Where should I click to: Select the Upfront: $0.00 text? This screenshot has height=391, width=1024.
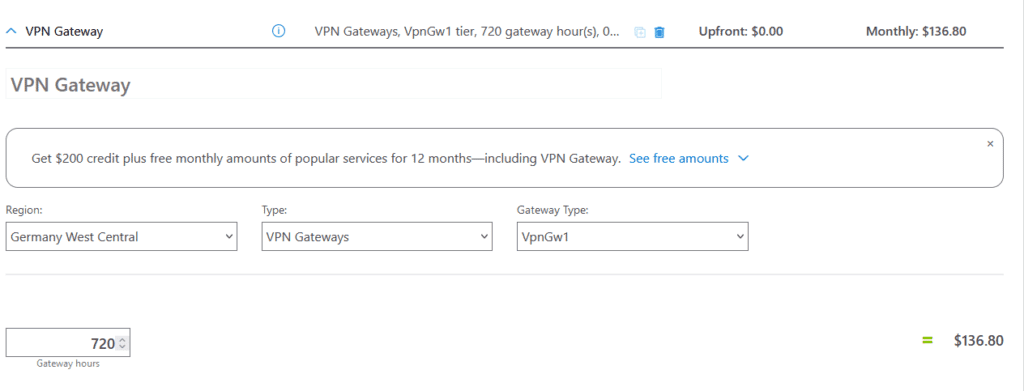[x=741, y=31]
